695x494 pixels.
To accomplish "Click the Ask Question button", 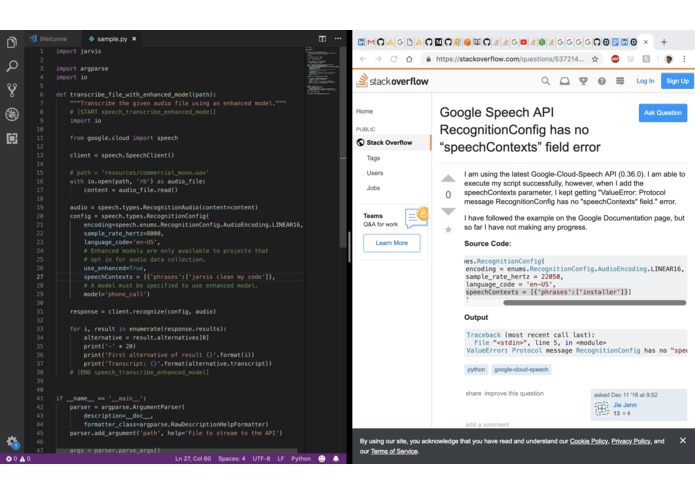I will click(x=663, y=113).
